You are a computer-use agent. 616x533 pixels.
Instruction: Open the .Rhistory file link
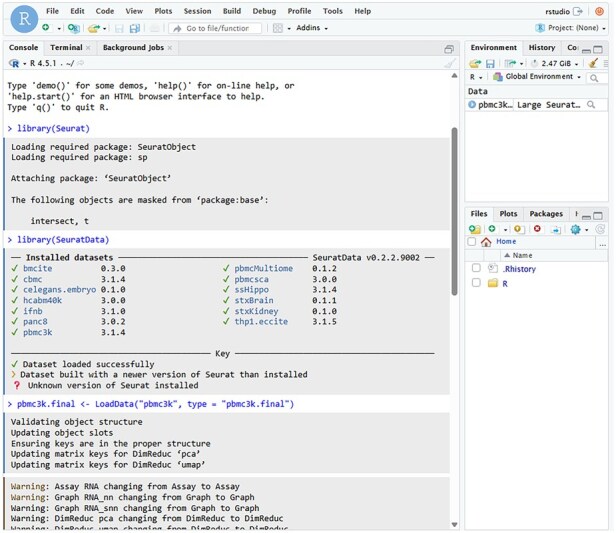coord(519,269)
